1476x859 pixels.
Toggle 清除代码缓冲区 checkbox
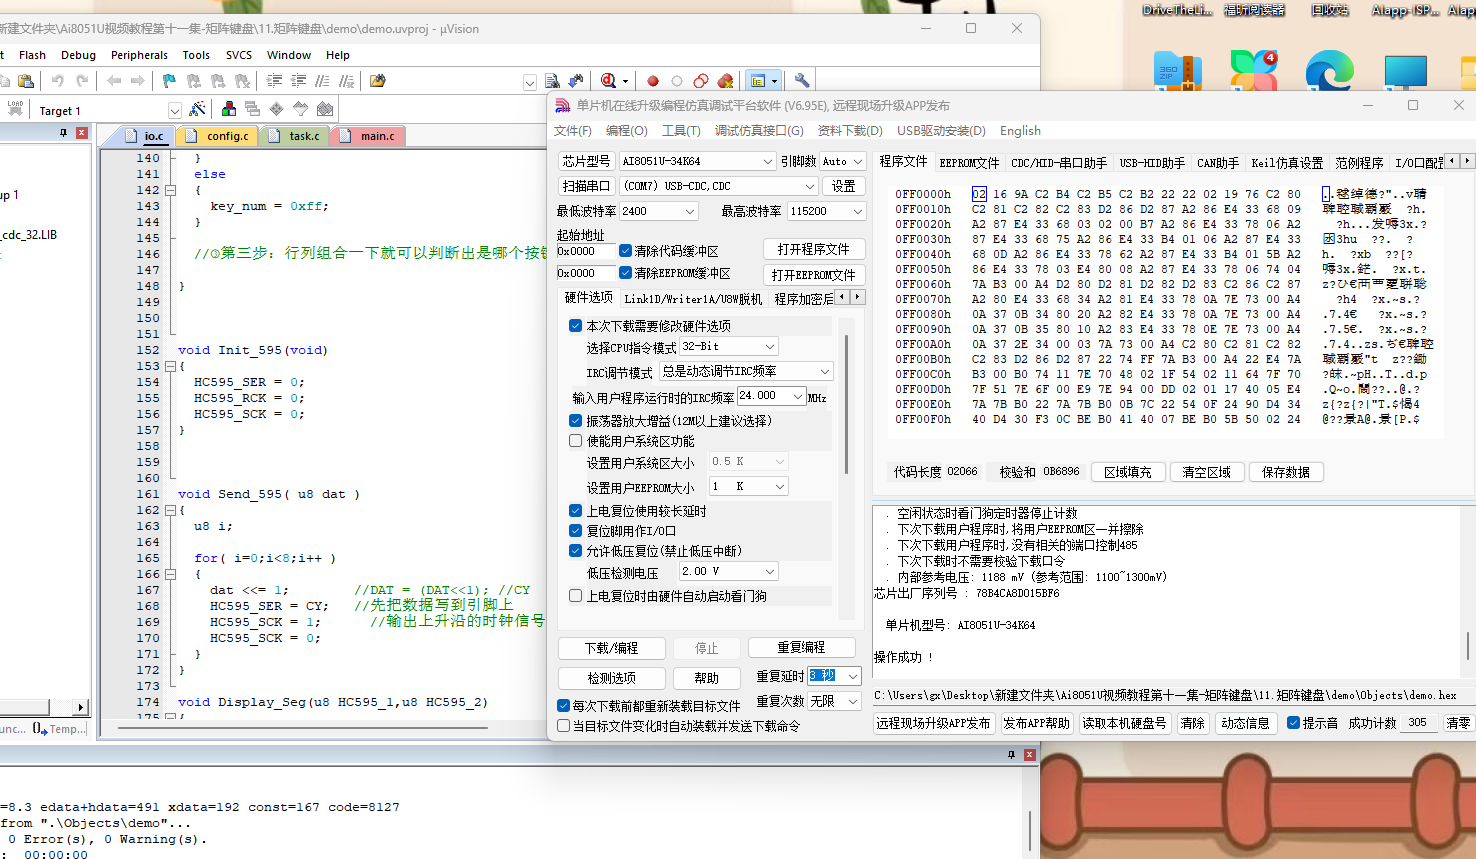tap(625, 251)
